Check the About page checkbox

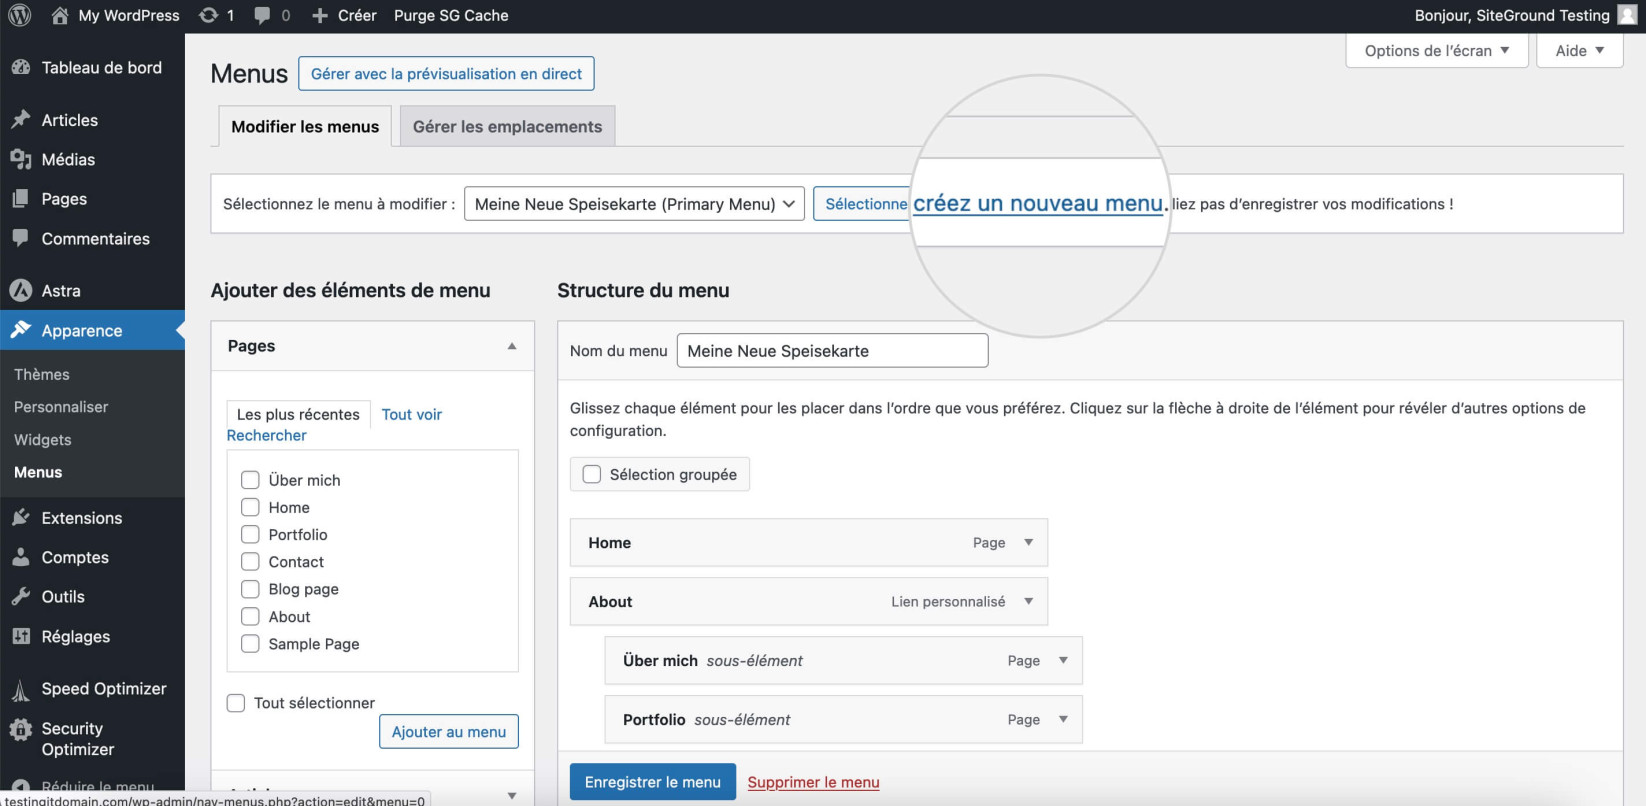point(250,616)
